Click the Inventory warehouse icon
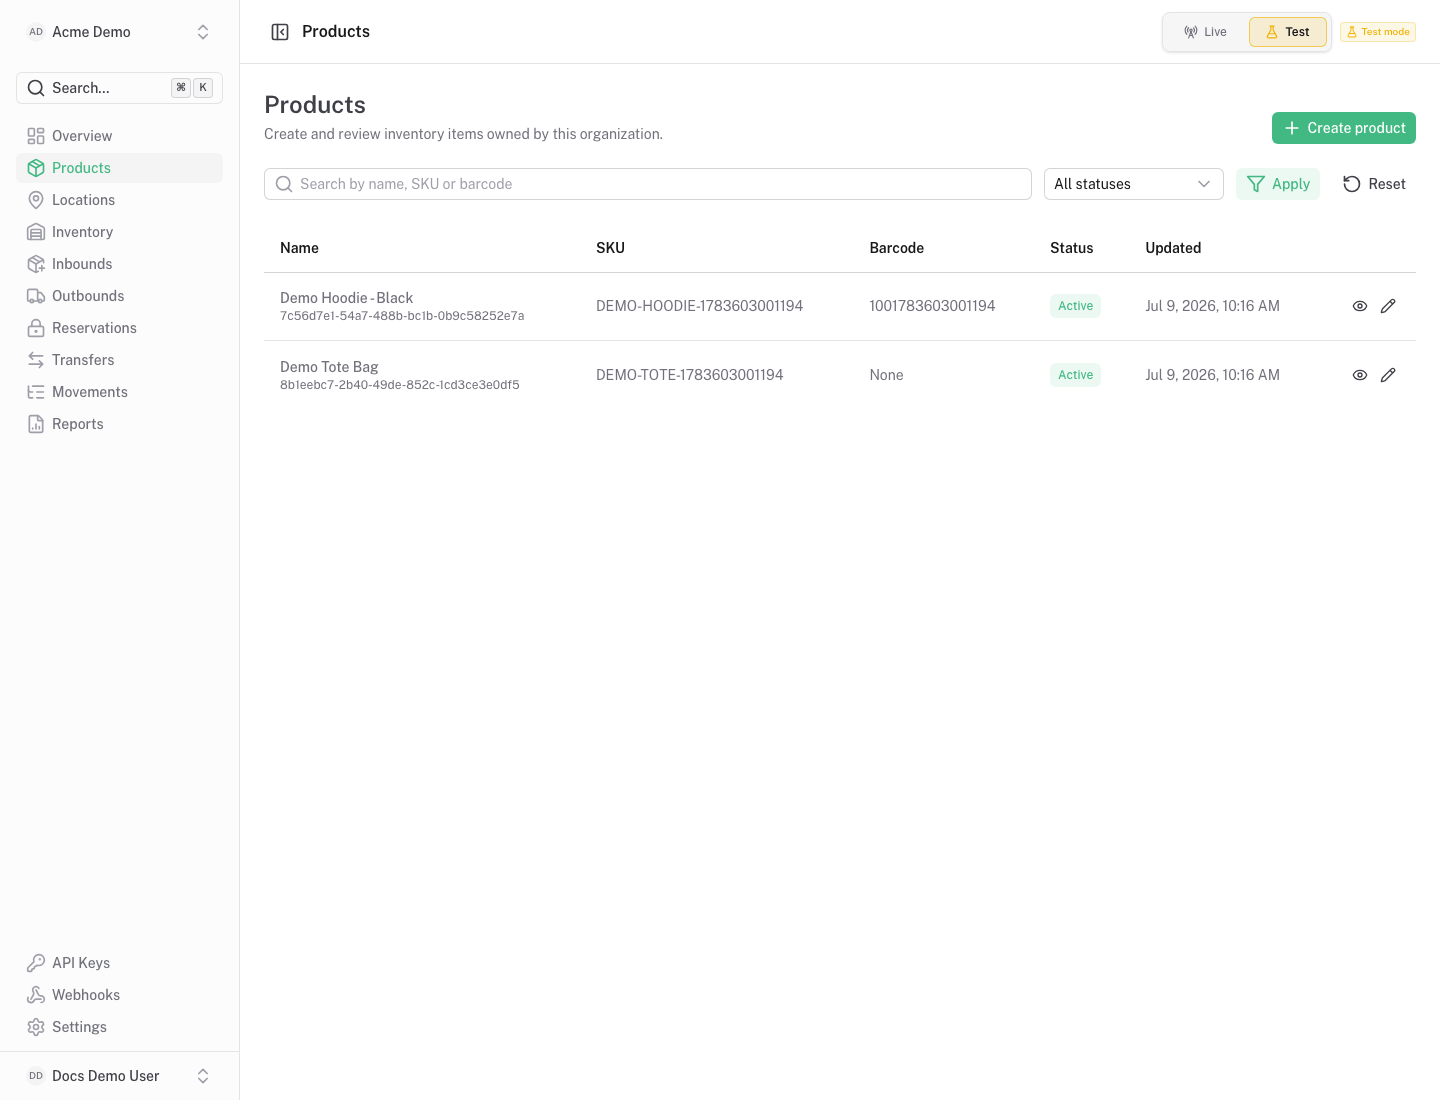Image resolution: width=1440 pixels, height=1100 pixels. 36,232
